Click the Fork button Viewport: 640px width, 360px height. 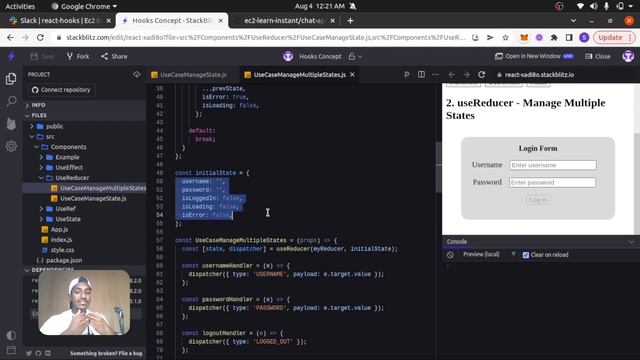[x=78, y=56]
